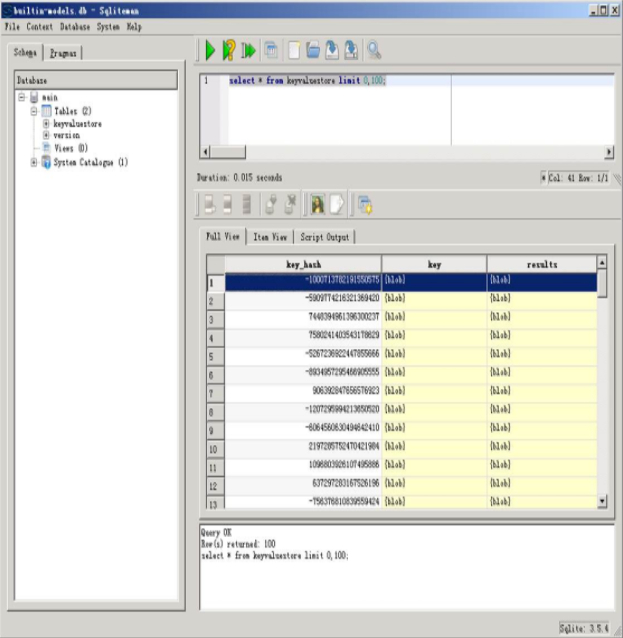This screenshot has width=623, height=638.
Task: Select System Catalogue (1) in tree
Action: [x=90, y=162]
